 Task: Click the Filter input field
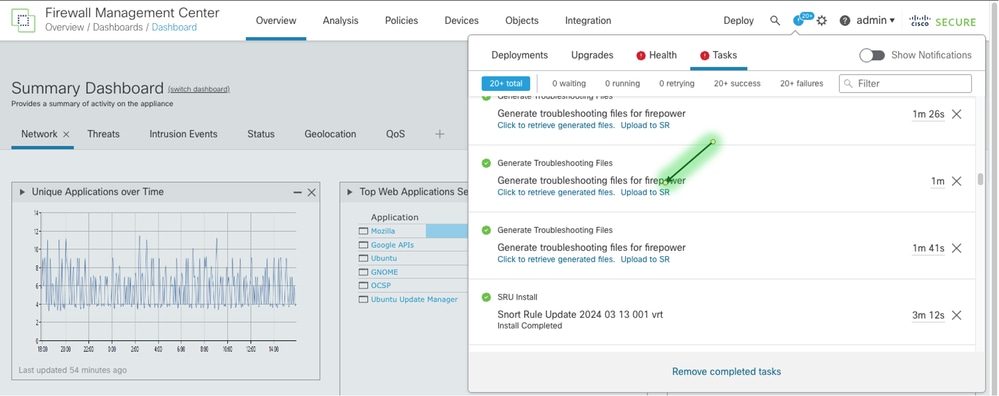(x=905, y=83)
